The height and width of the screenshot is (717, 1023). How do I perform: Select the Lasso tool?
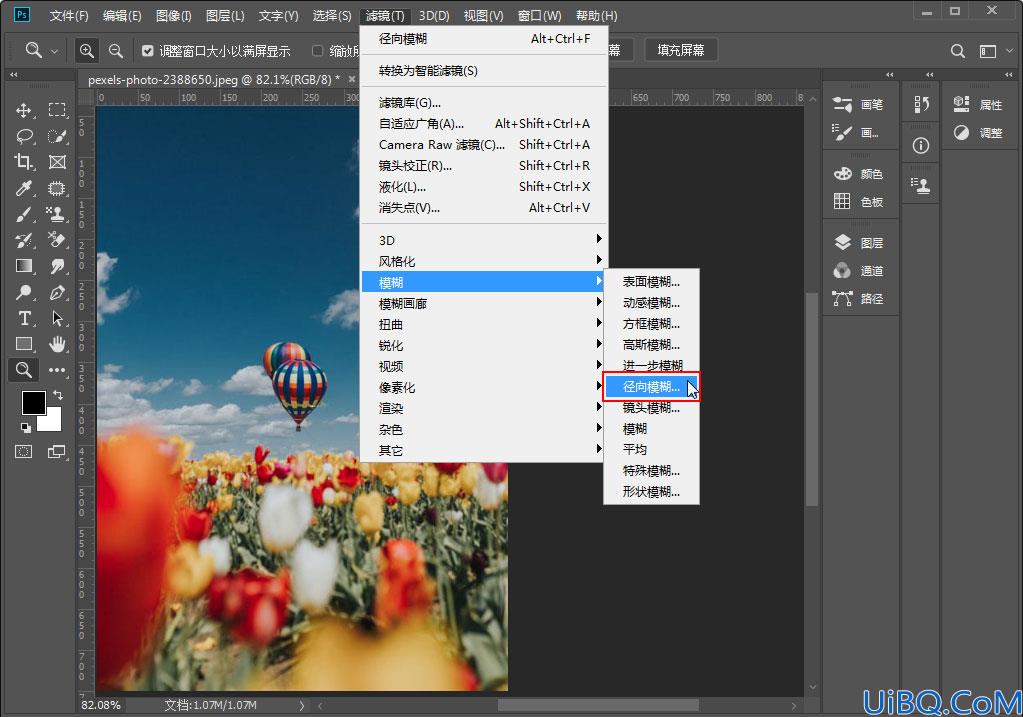[x=24, y=136]
